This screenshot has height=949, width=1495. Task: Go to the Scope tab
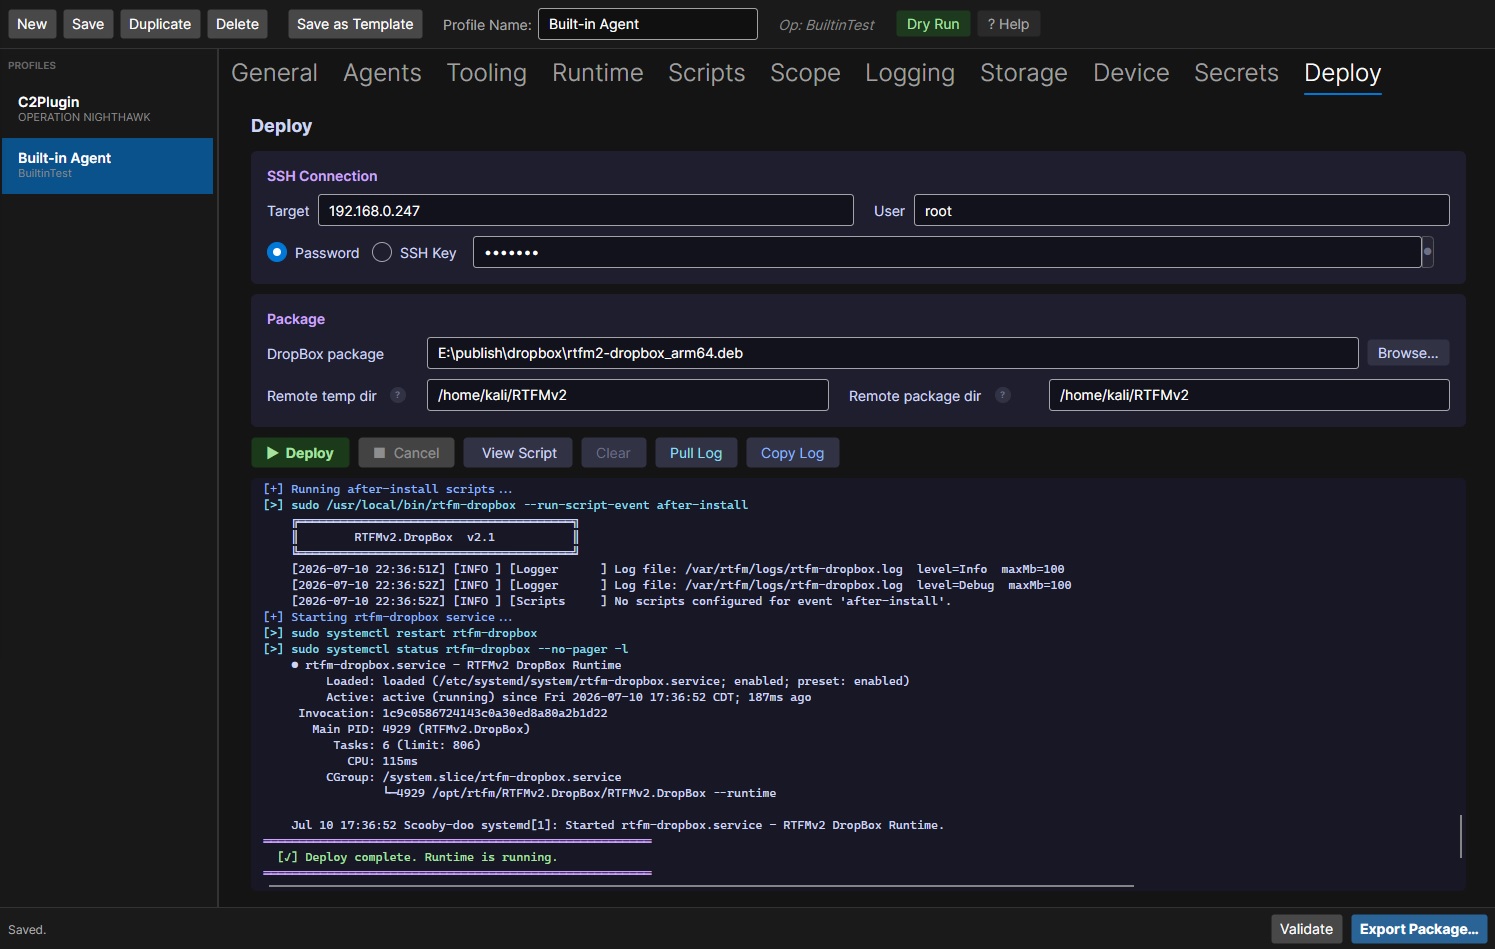(x=805, y=73)
